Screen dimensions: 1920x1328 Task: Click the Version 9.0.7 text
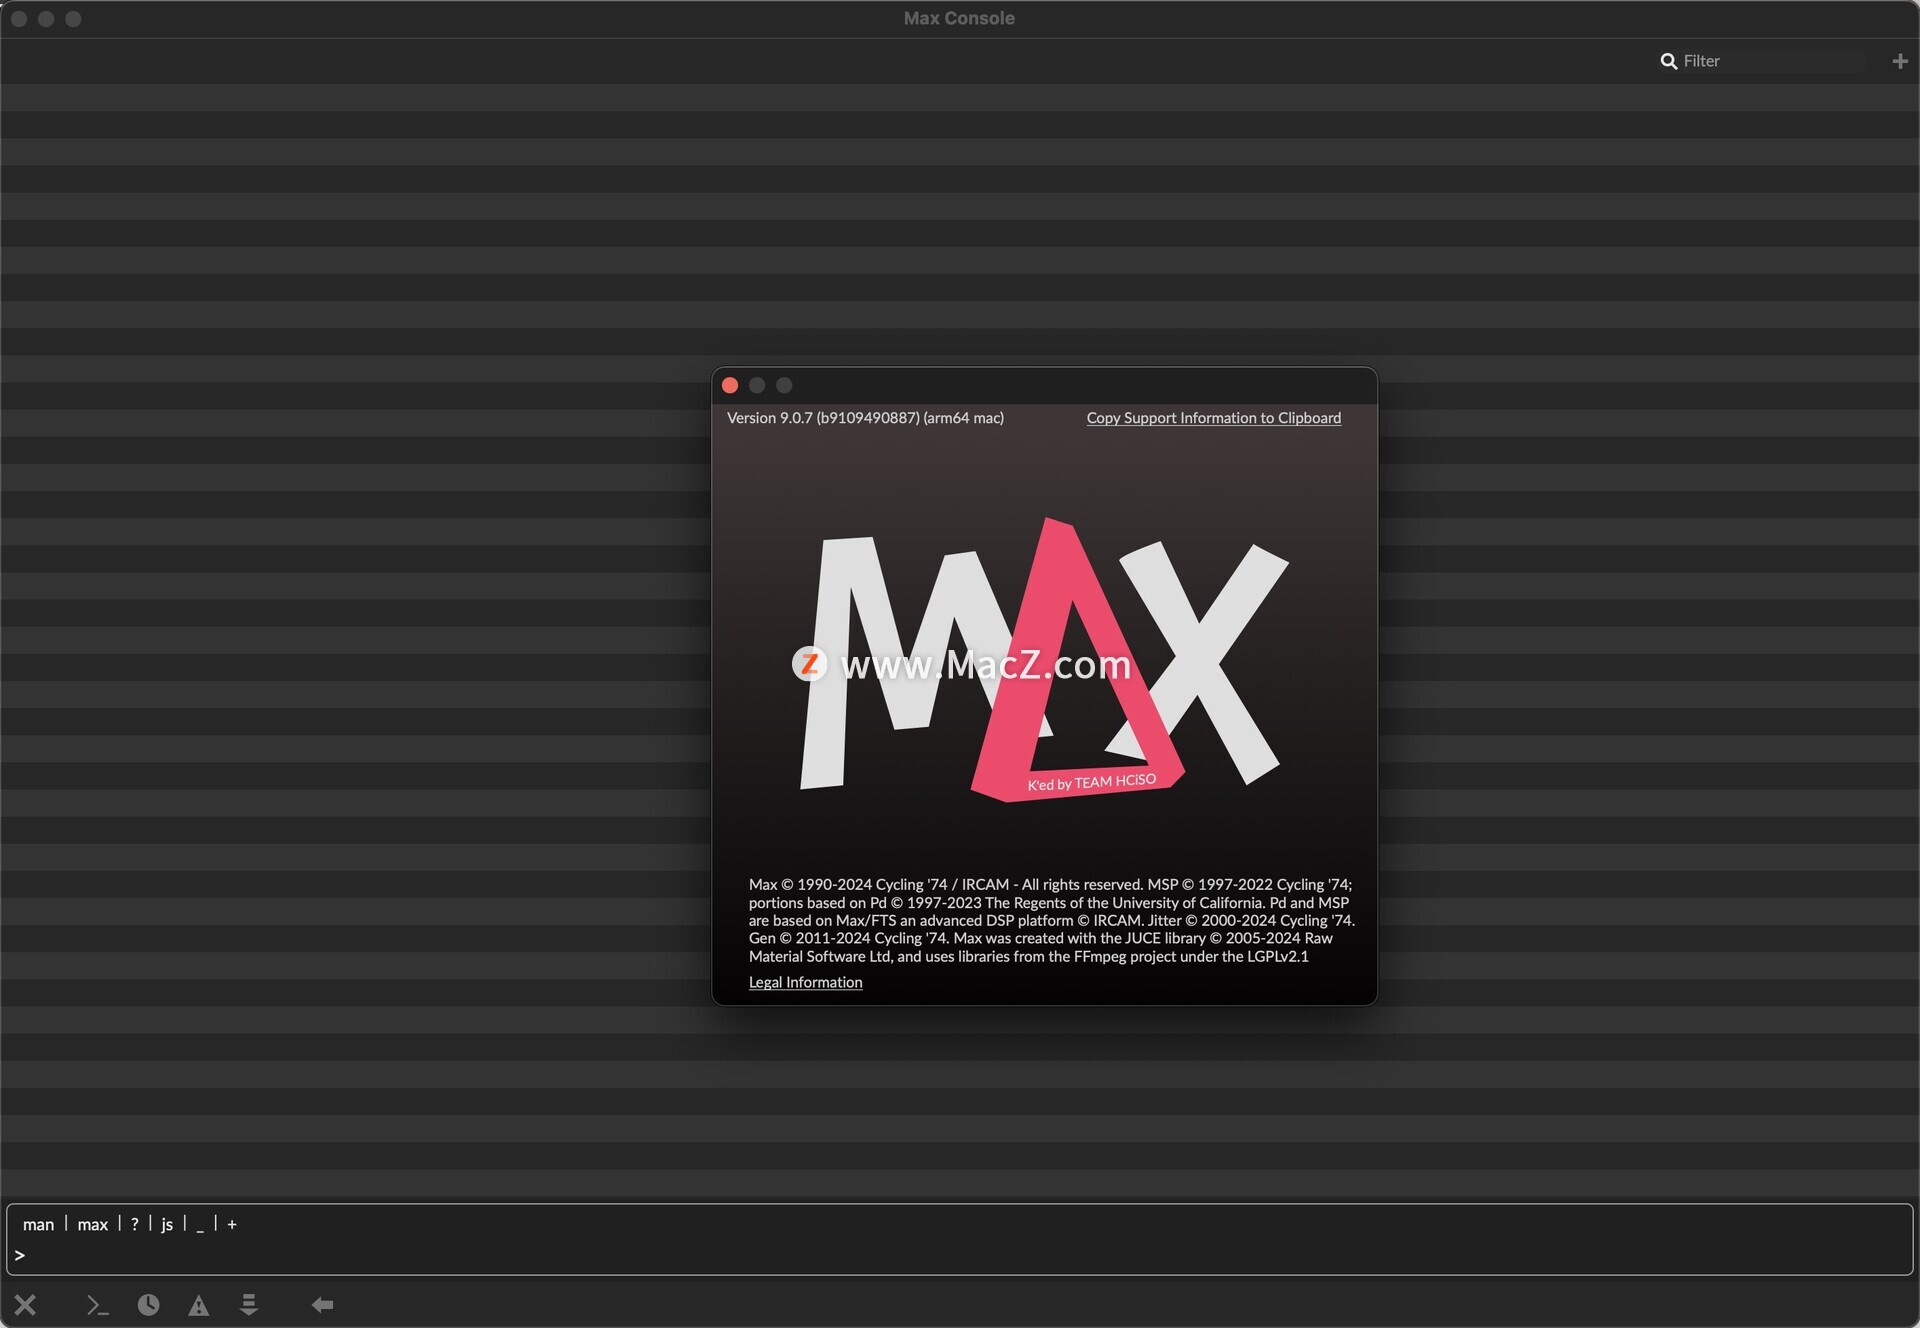(x=865, y=418)
